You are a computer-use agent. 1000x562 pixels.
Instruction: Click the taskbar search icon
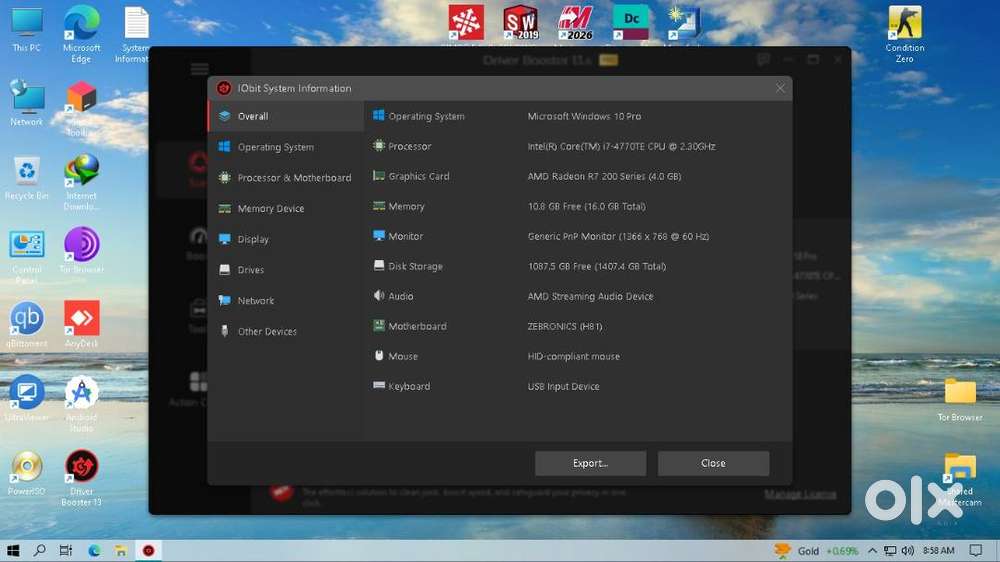(40, 551)
